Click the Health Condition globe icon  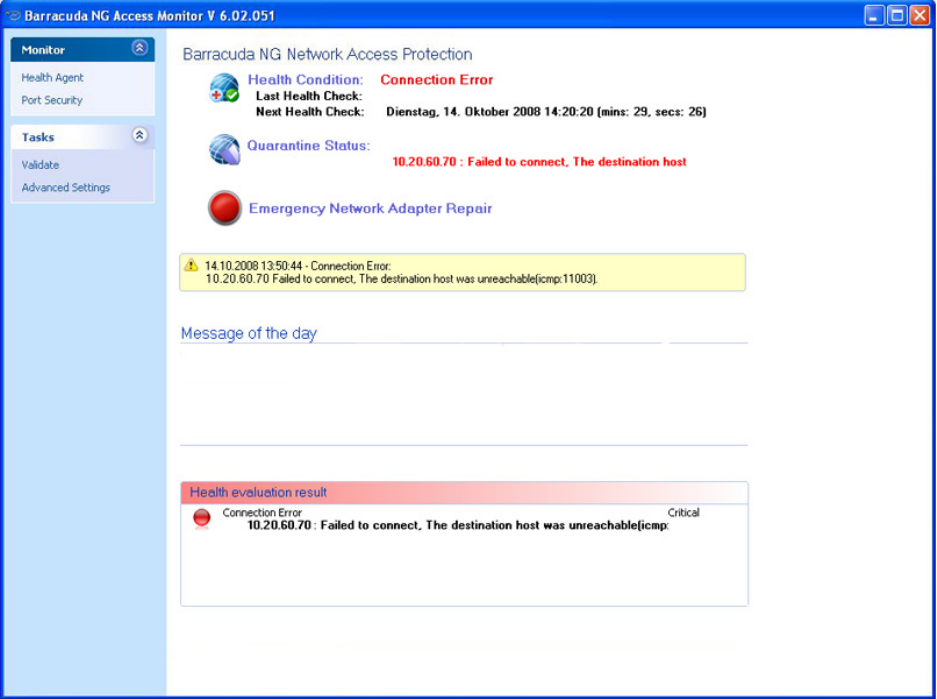pos(224,88)
